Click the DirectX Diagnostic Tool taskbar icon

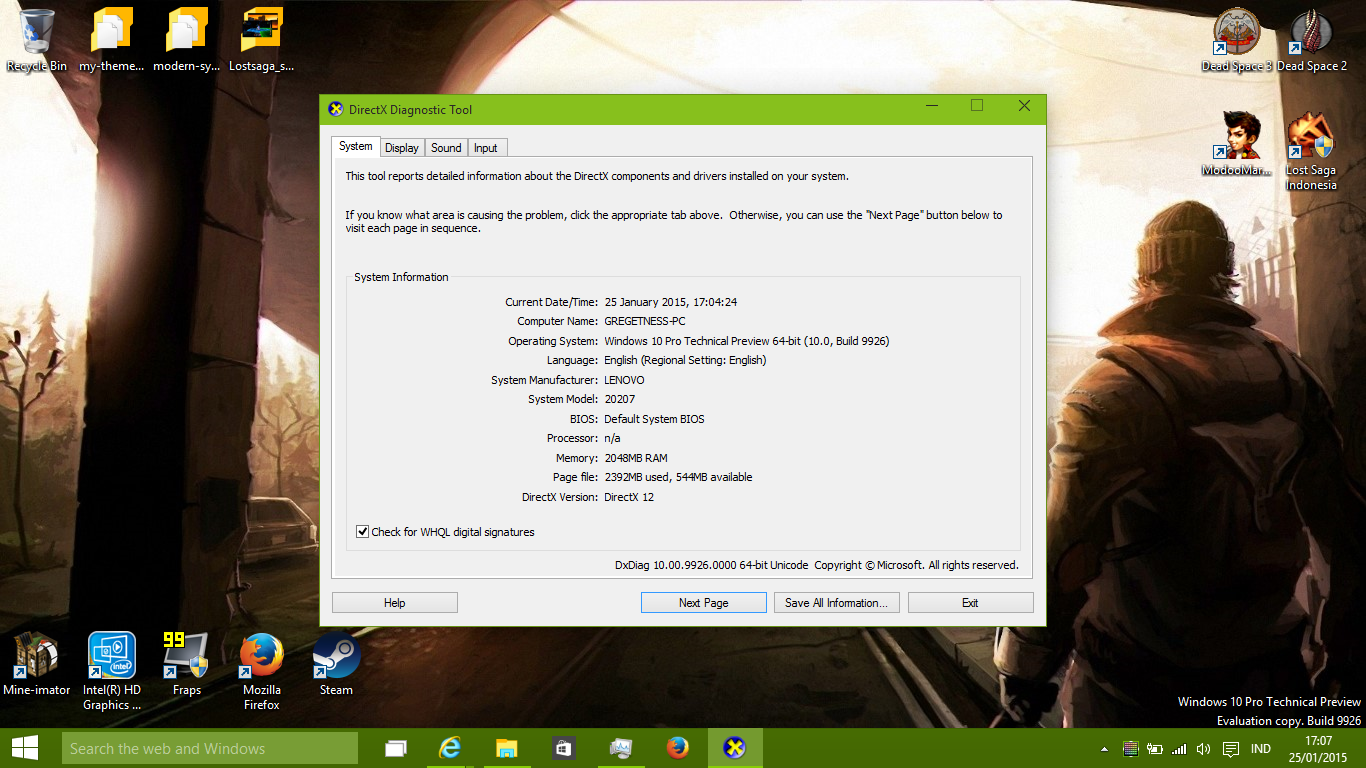tap(735, 748)
